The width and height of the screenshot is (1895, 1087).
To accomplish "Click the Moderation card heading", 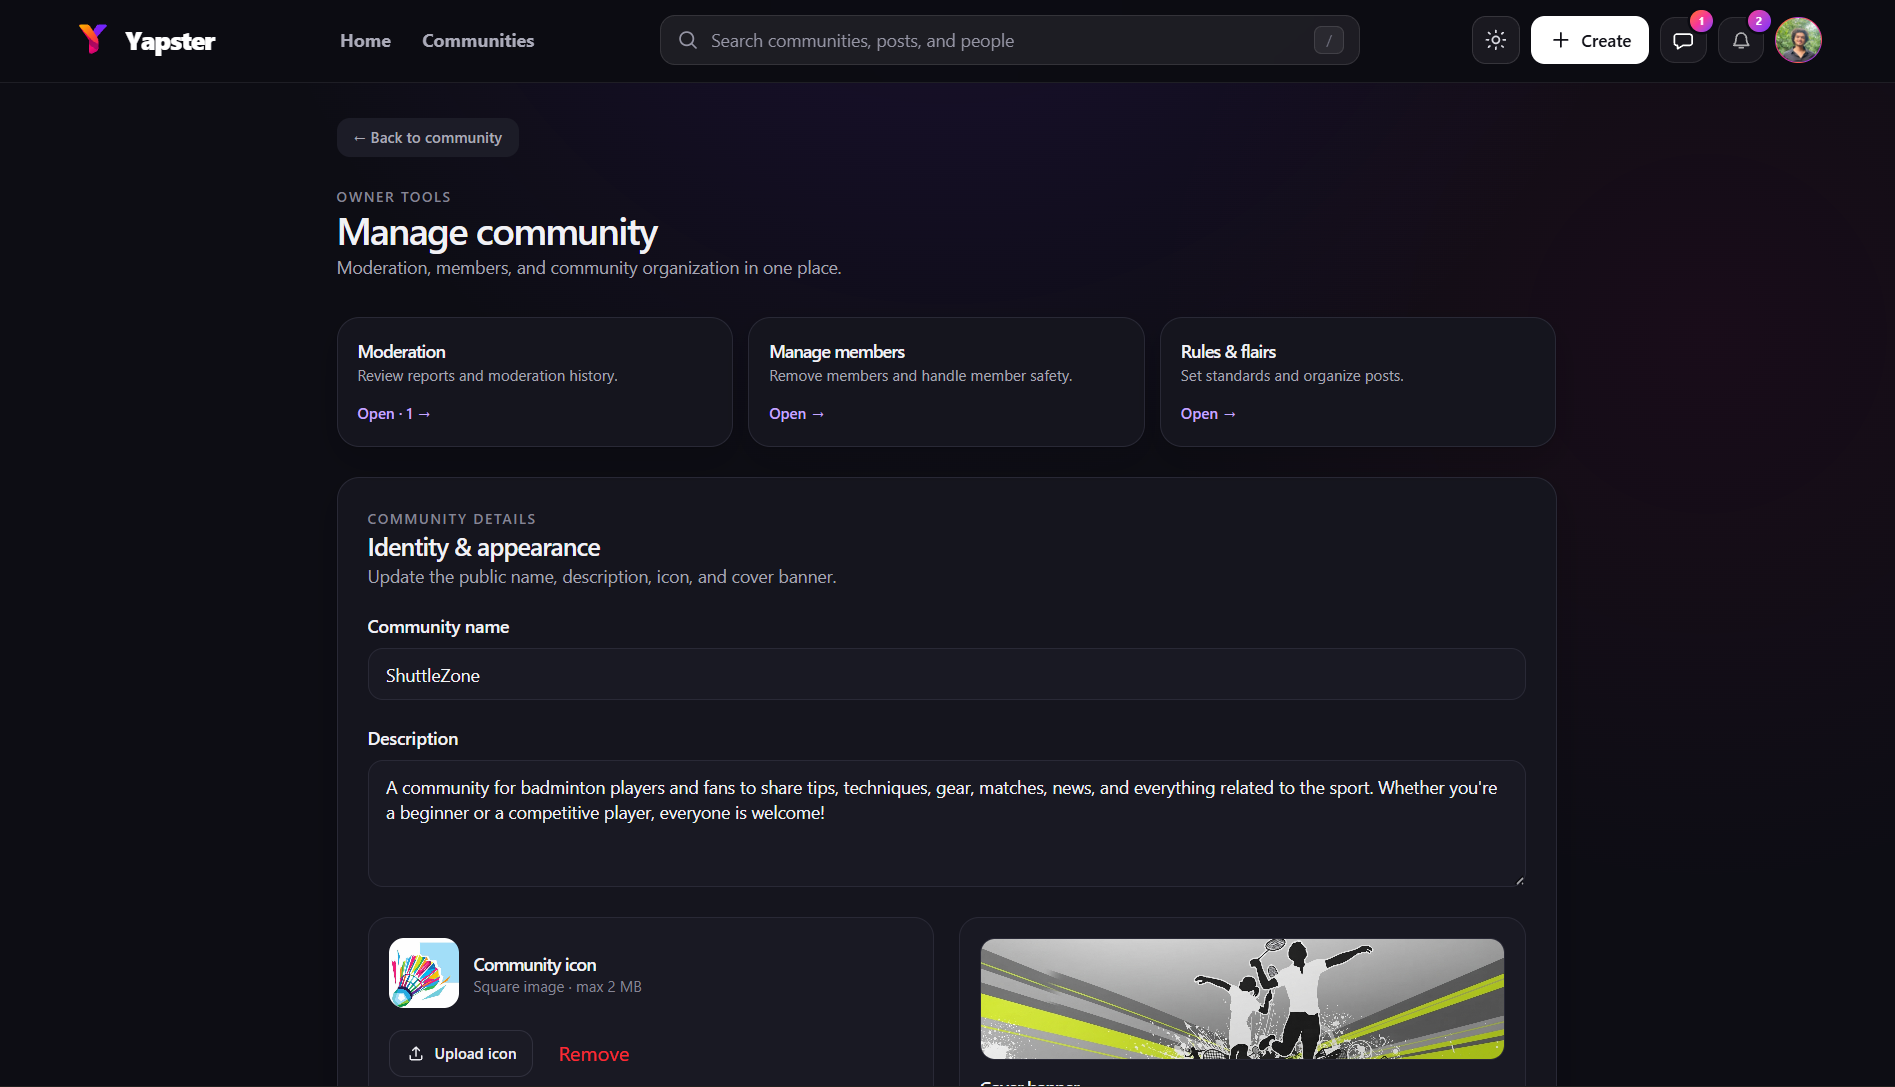I will [402, 352].
